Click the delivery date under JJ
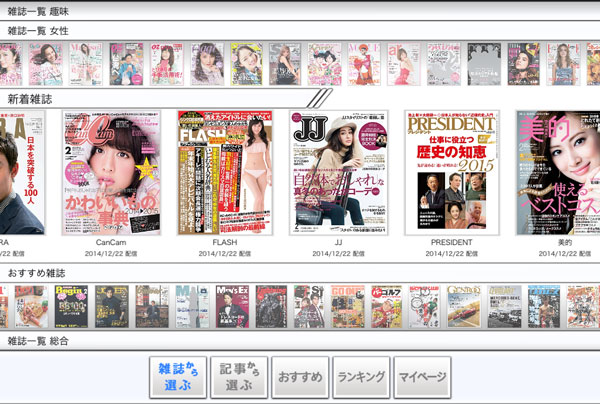 point(338,253)
